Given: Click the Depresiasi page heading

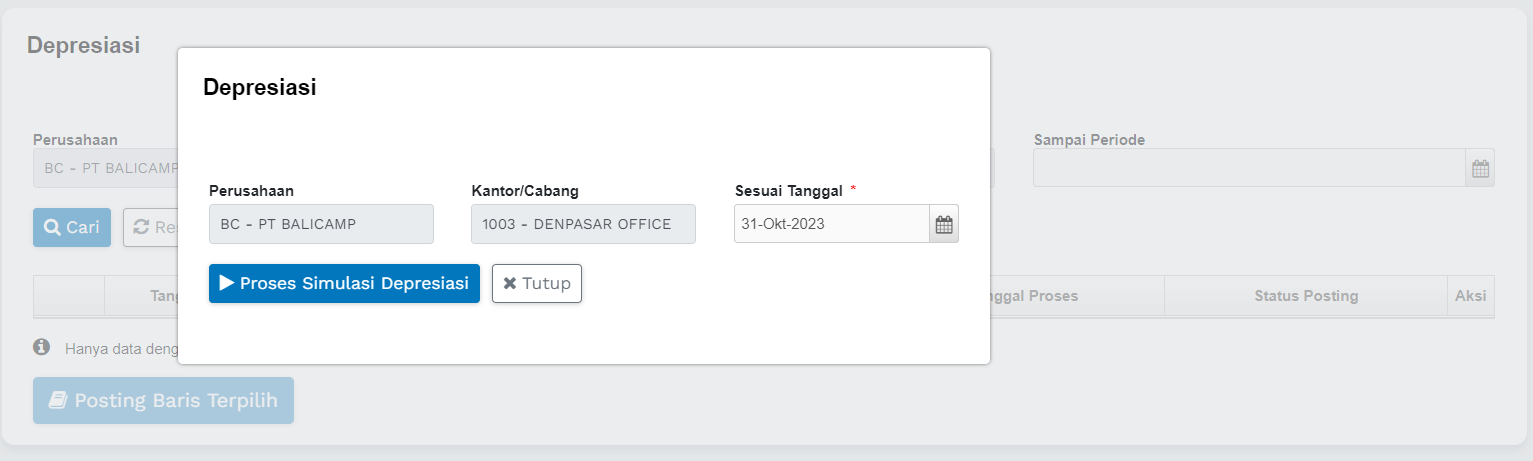Looking at the screenshot, I should tap(83, 44).
